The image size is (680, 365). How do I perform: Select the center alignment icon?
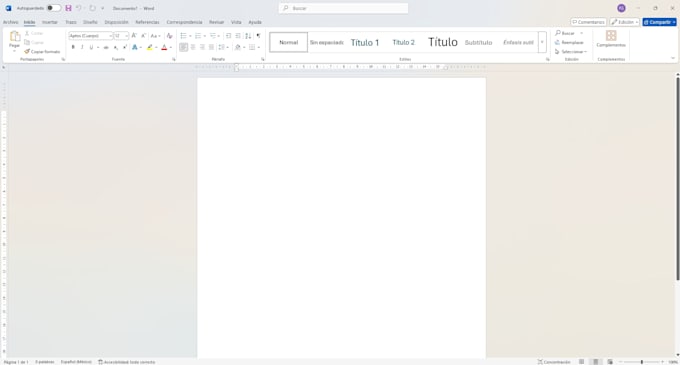click(x=193, y=47)
